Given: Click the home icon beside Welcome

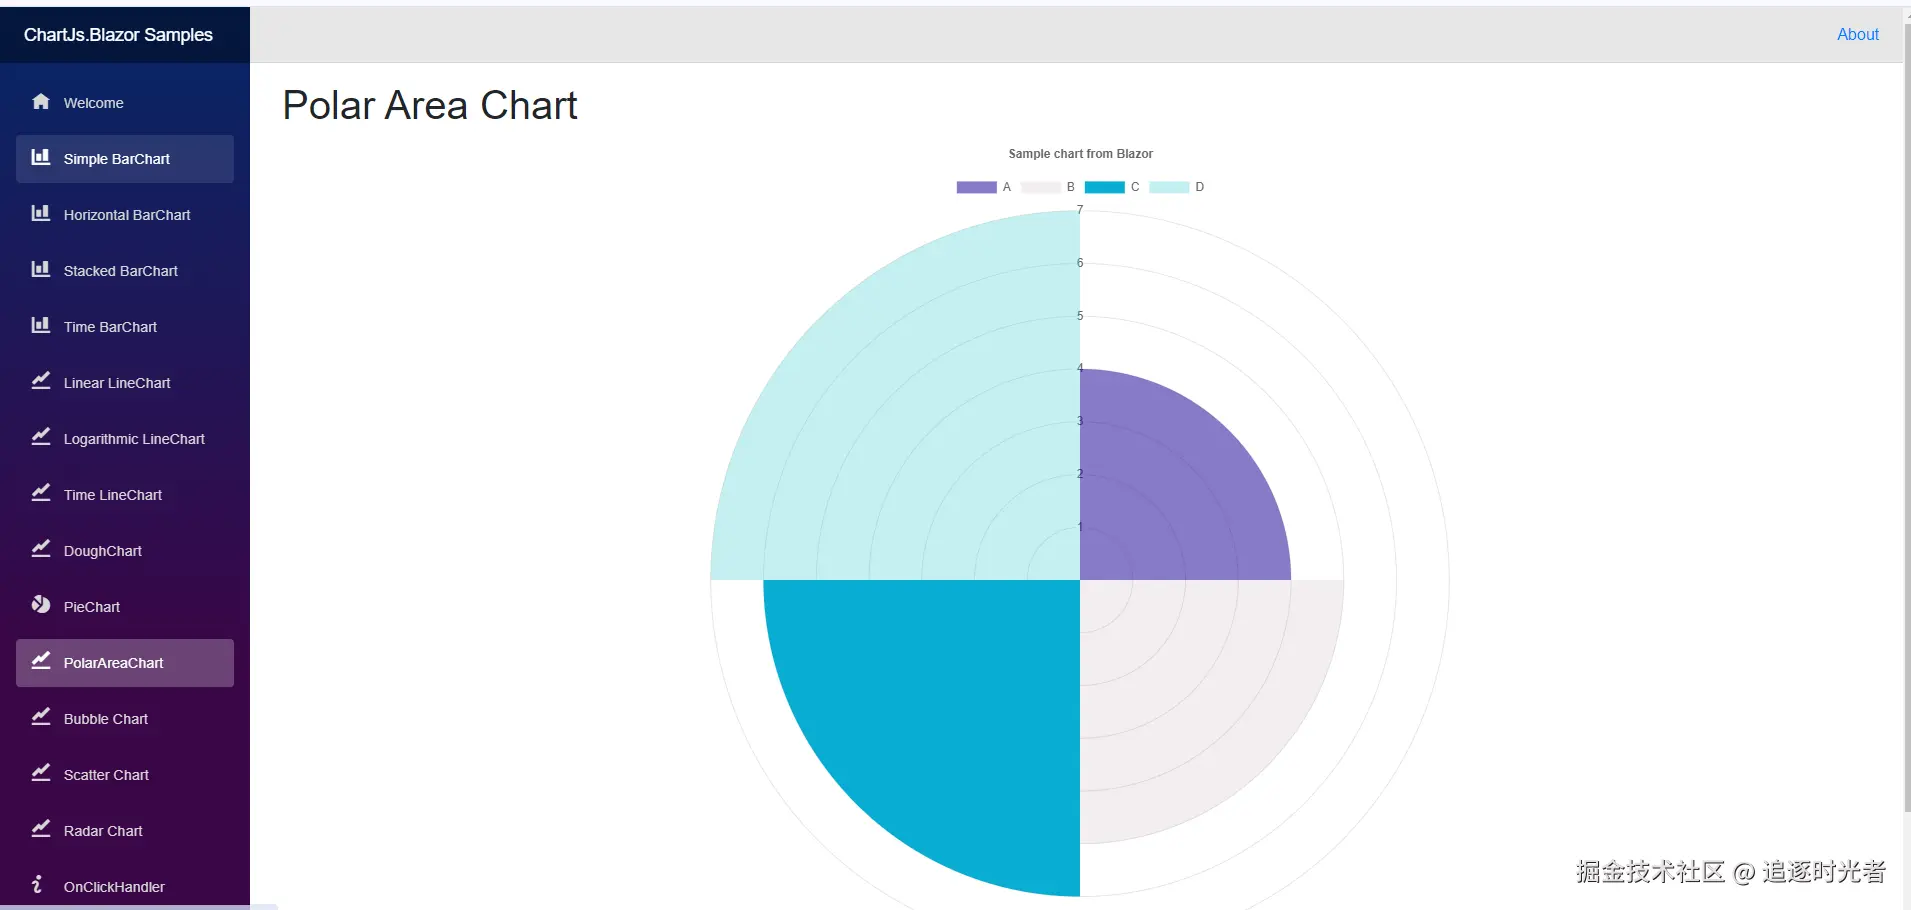Looking at the screenshot, I should click(41, 102).
